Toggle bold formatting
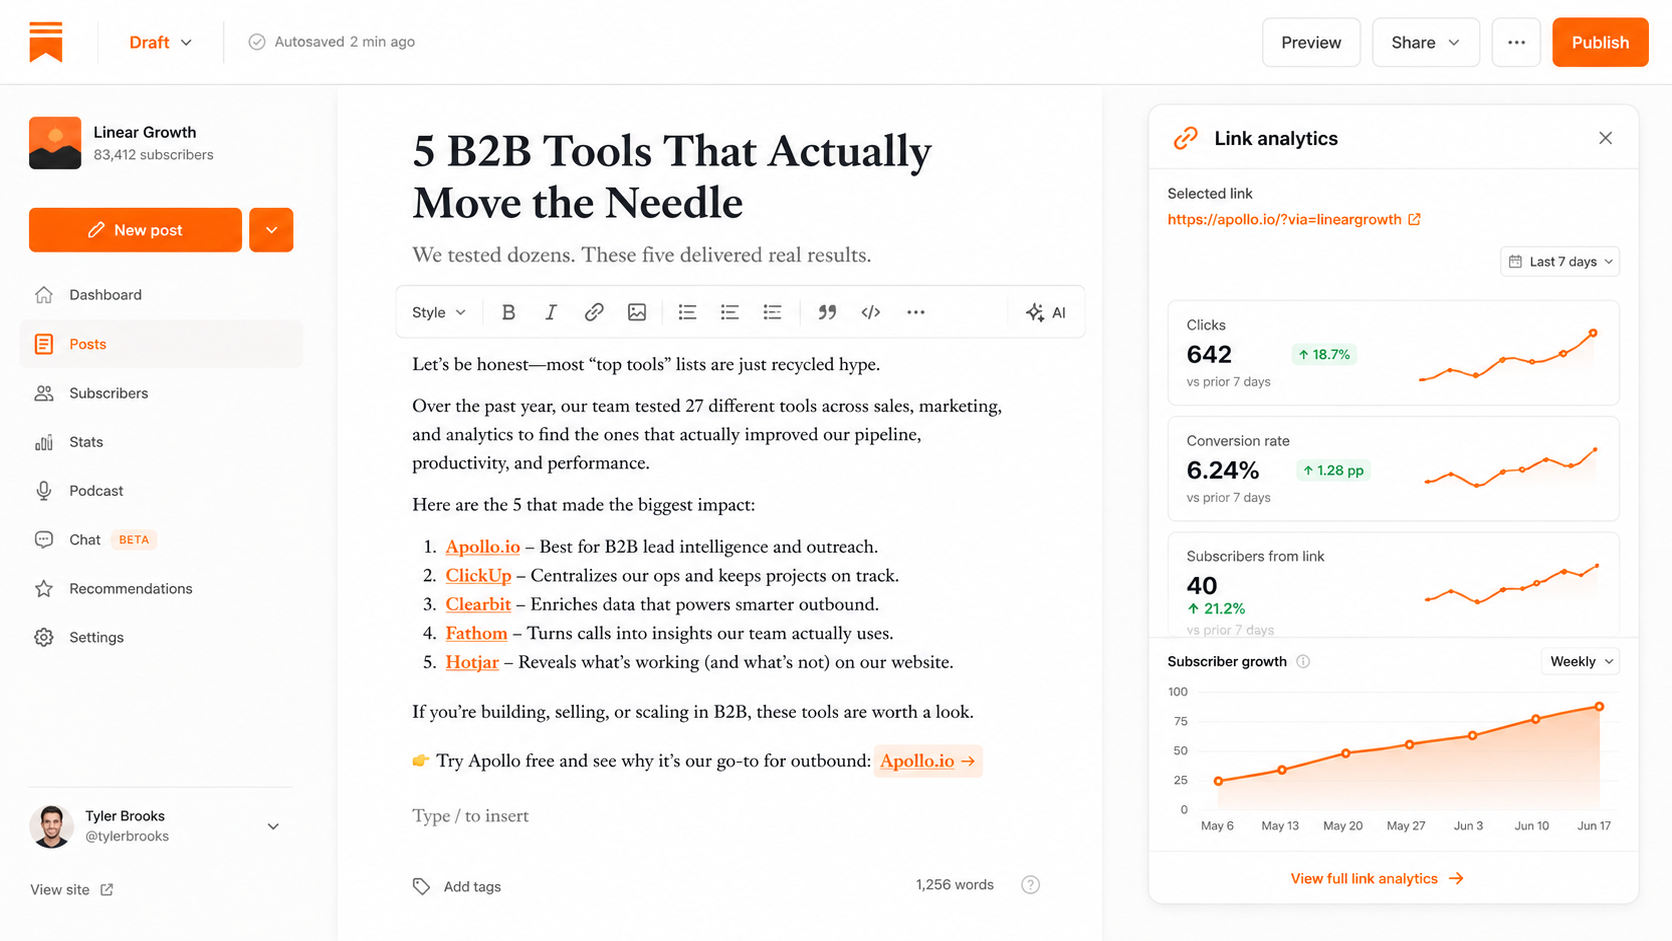This screenshot has width=1672, height=941. click(x=508, y=312)
